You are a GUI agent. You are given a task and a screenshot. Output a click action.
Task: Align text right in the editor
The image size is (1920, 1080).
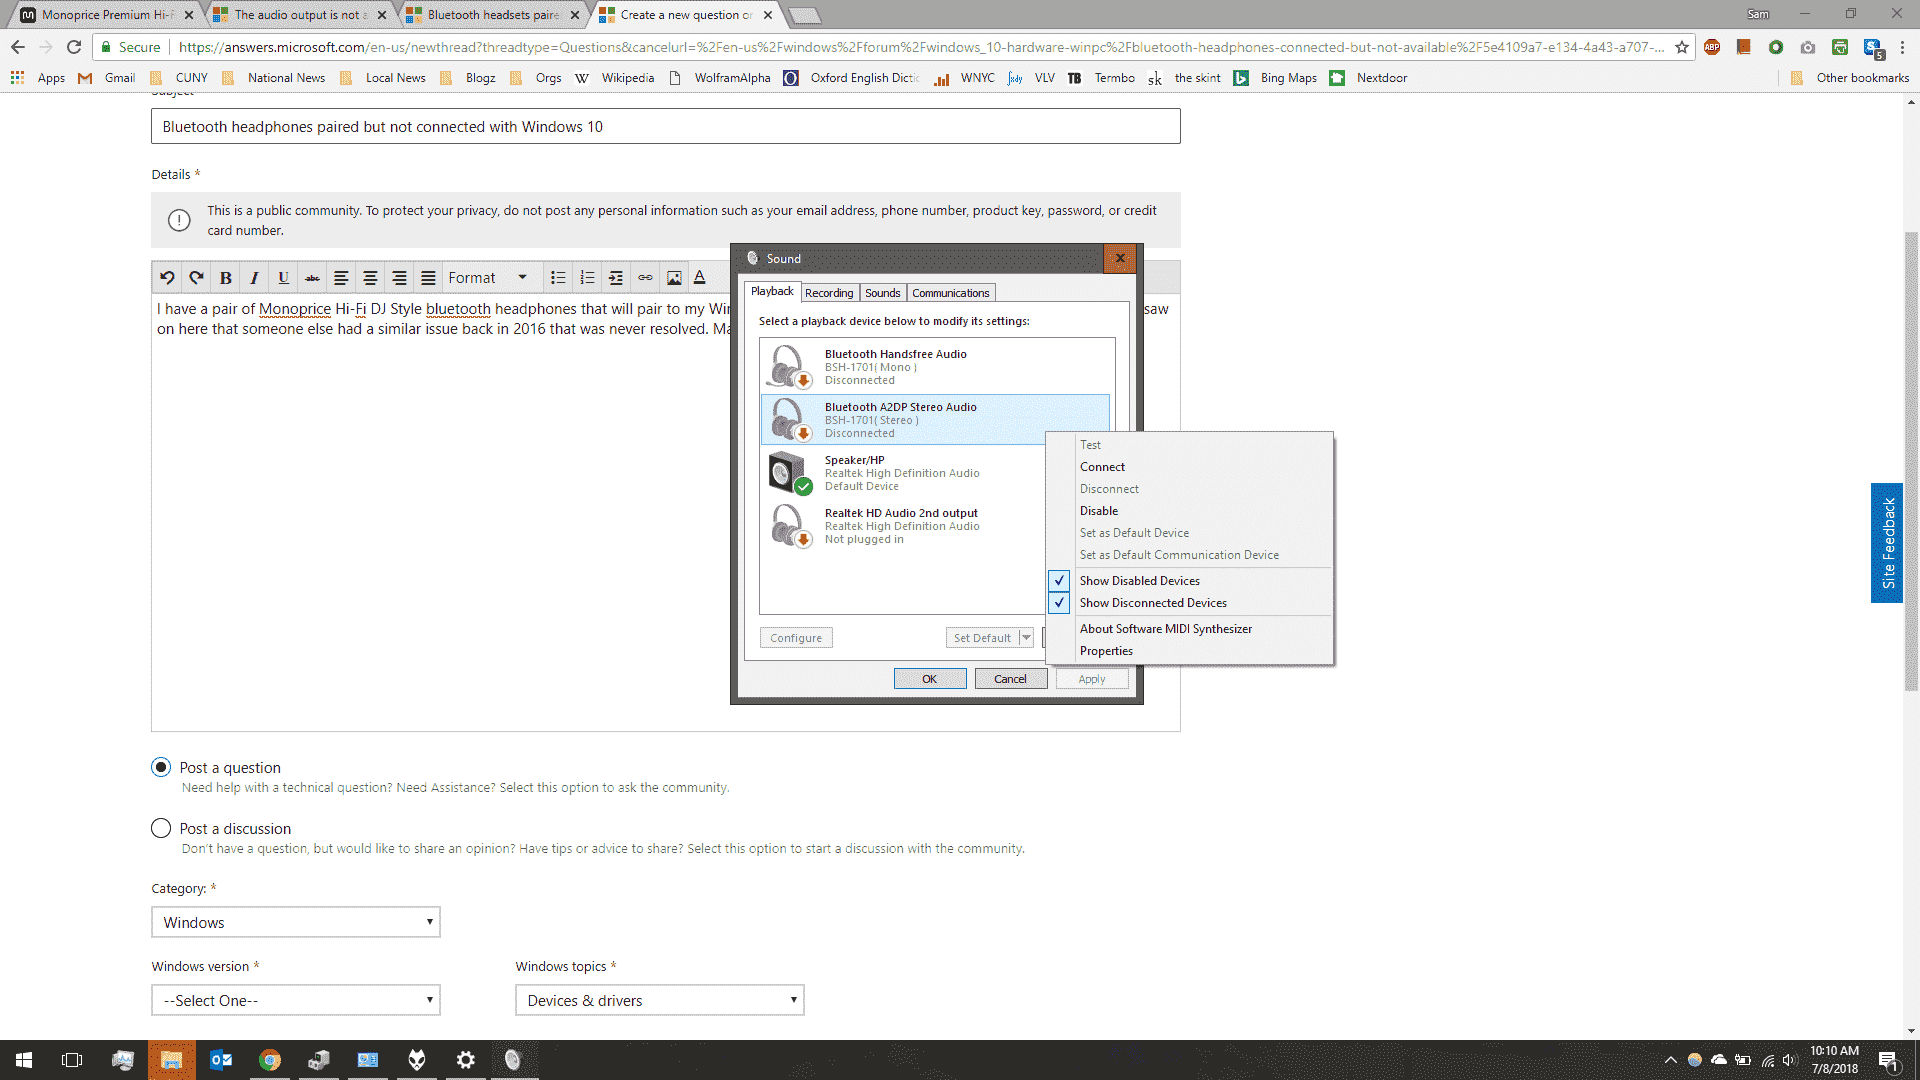click(399, 278)
